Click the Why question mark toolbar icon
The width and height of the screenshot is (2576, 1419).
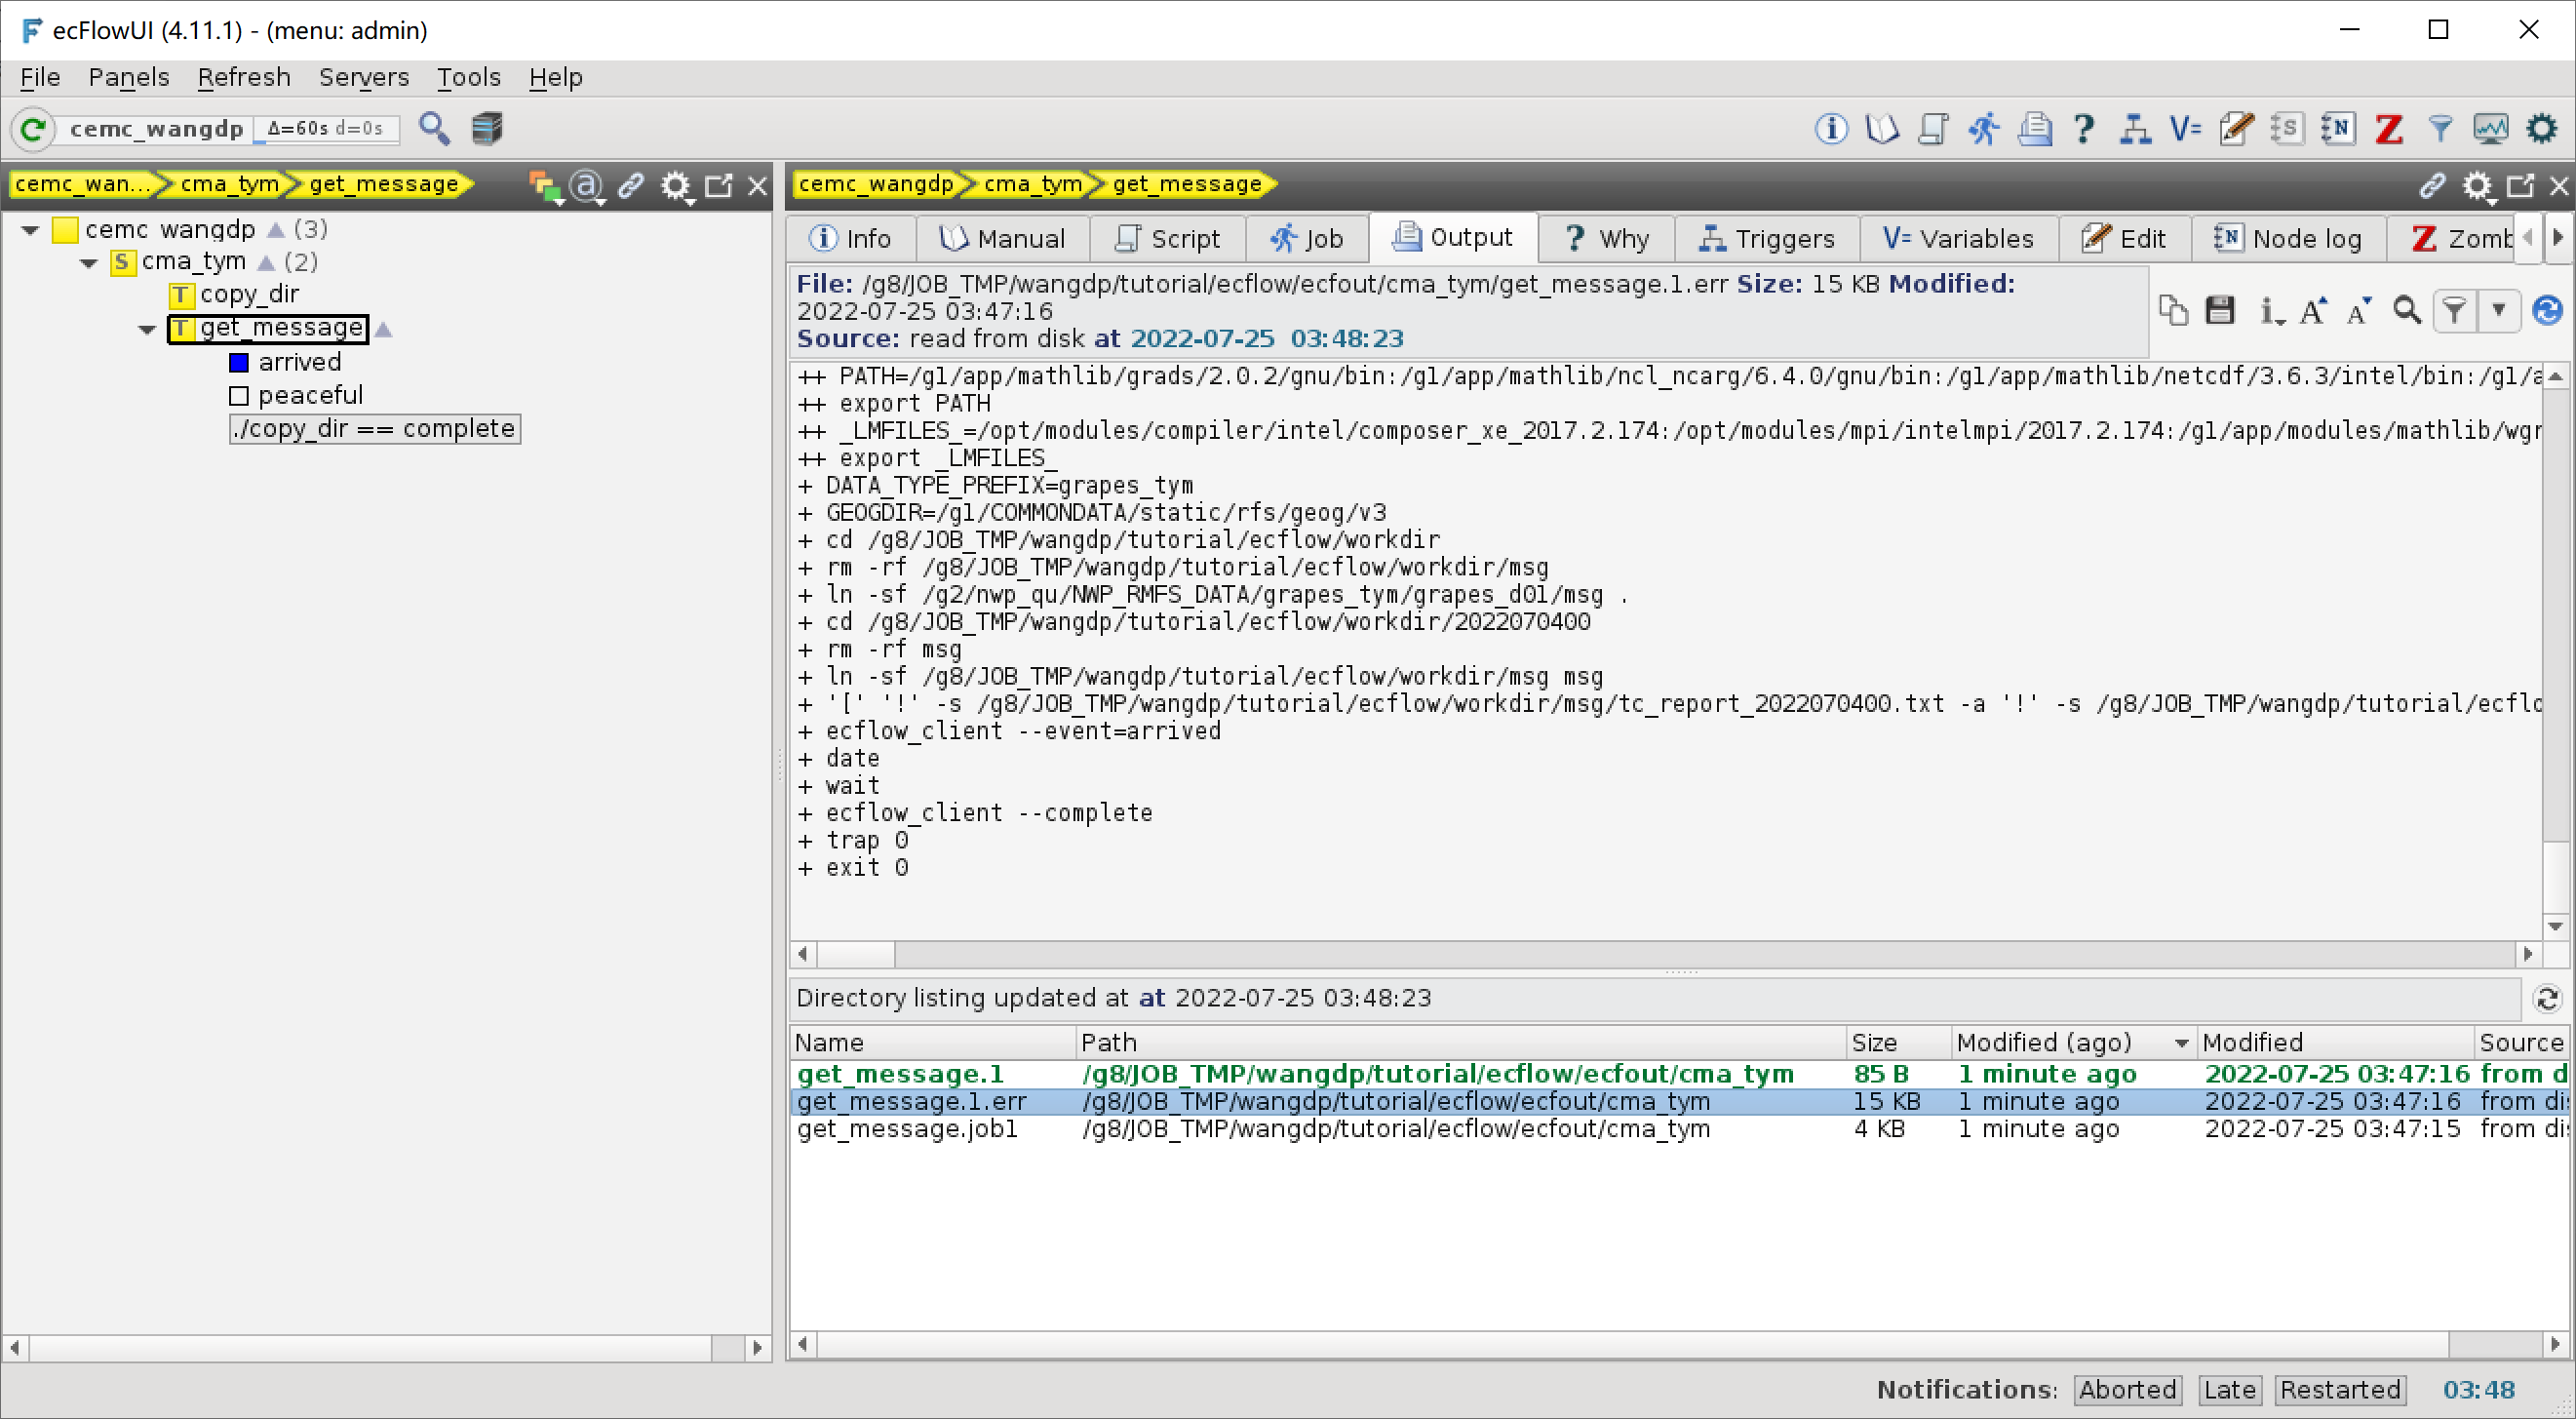(x=2085, y=129)
